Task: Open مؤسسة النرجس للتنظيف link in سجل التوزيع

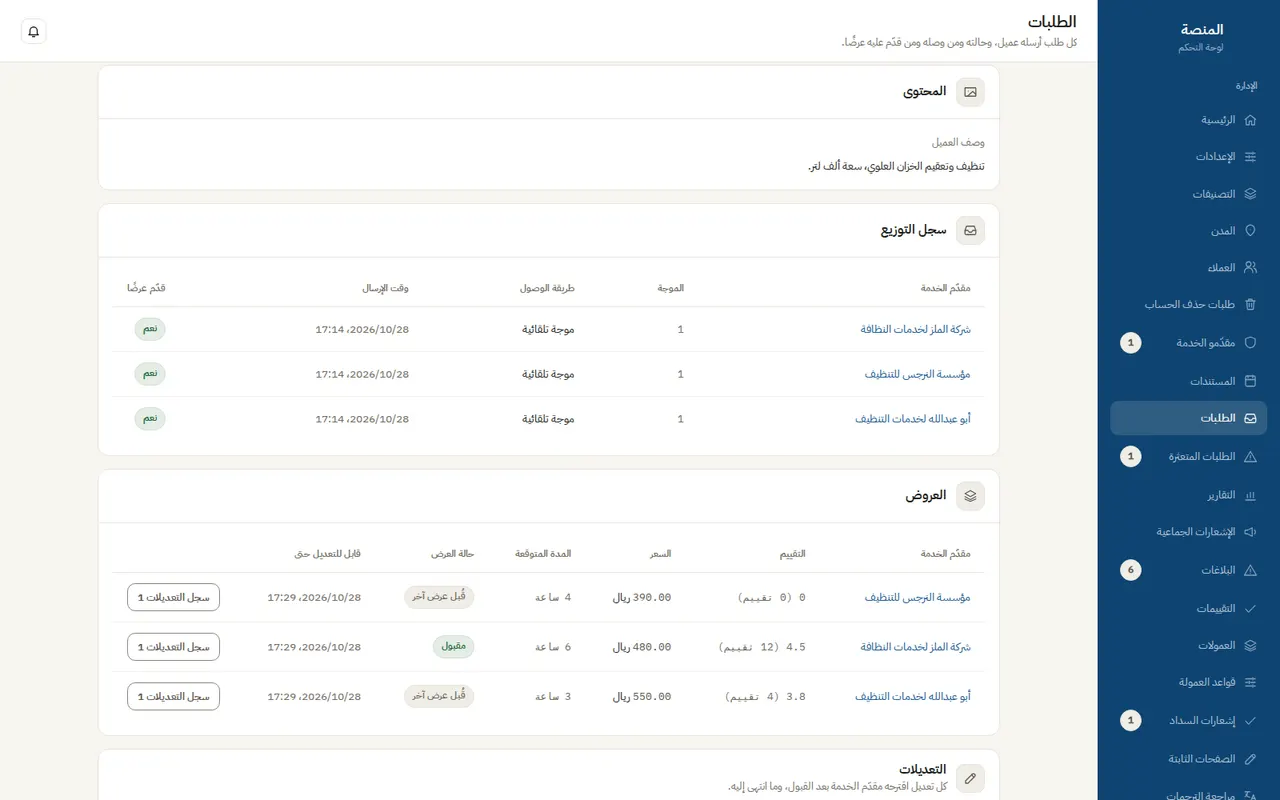Action: point(917,374)
